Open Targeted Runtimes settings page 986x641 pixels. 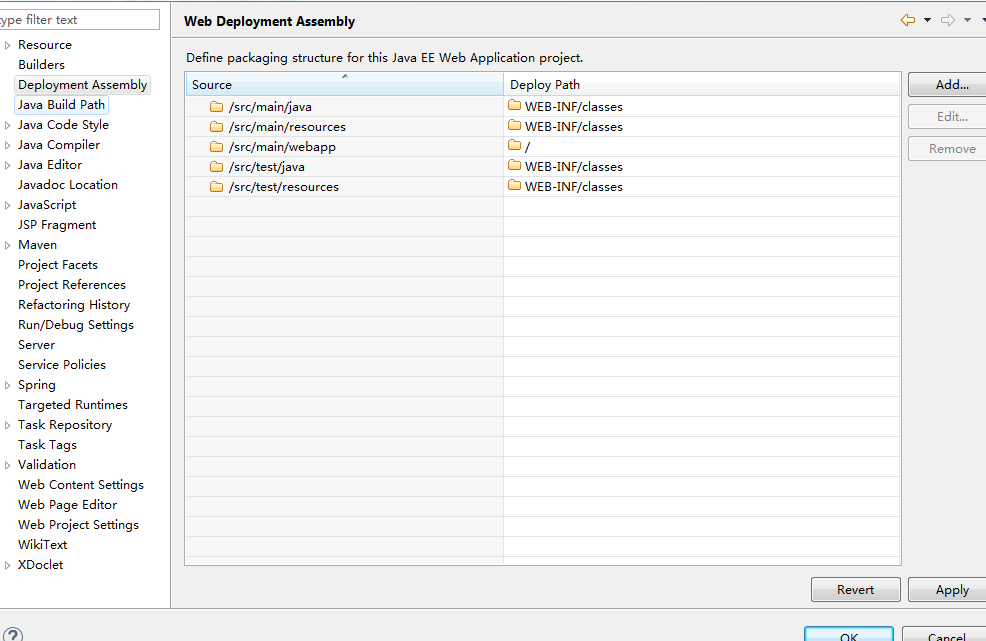pyautogui.click(x=73, y=405)
